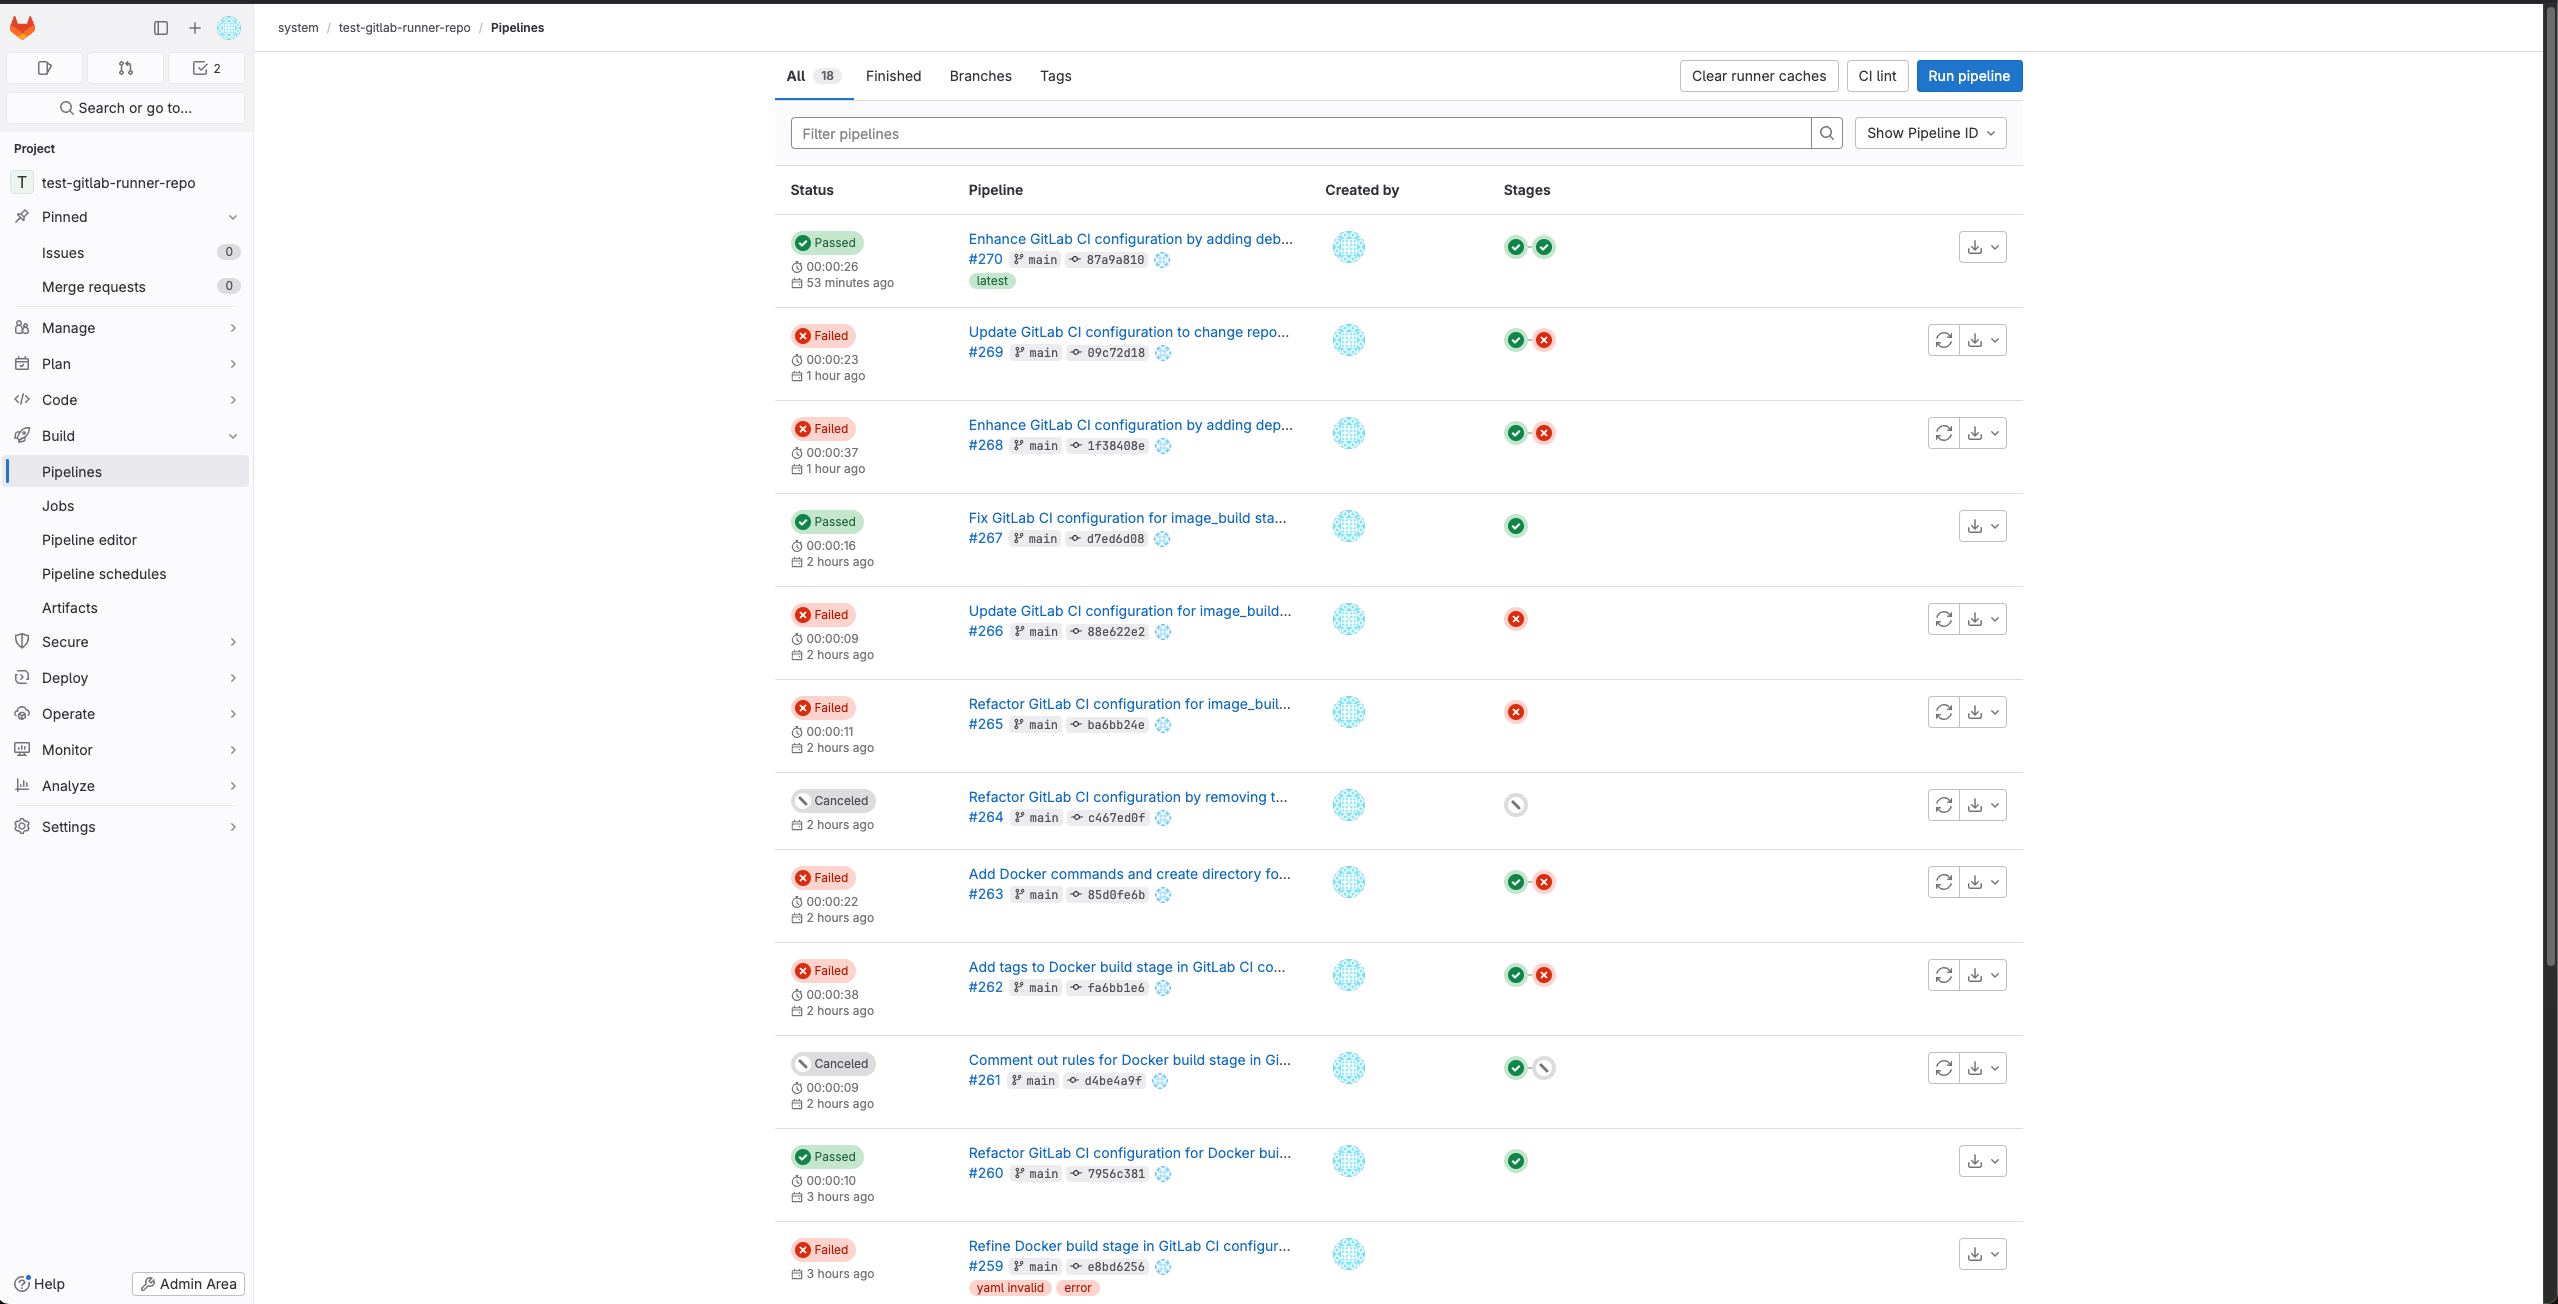
Task: Click into the Filter pipelines field
Action: click(1300, 134)
